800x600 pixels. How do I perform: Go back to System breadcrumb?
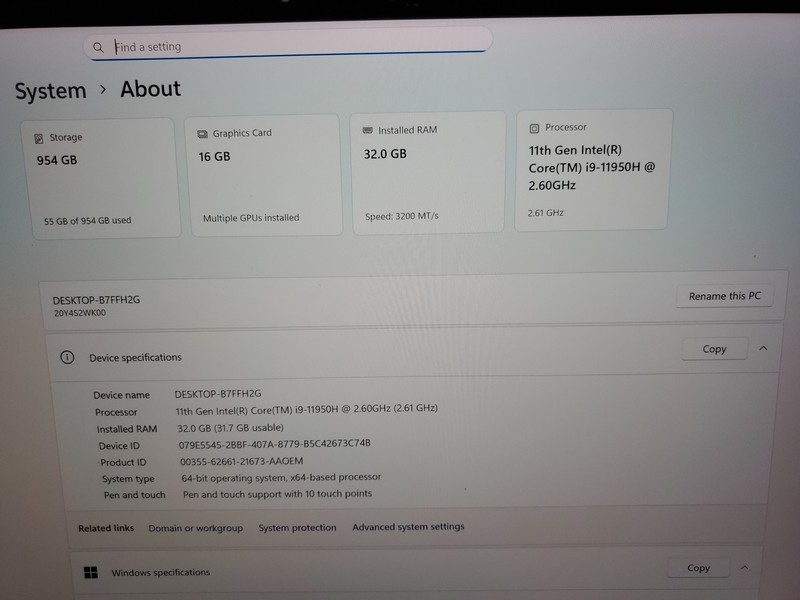pos(51,91)
